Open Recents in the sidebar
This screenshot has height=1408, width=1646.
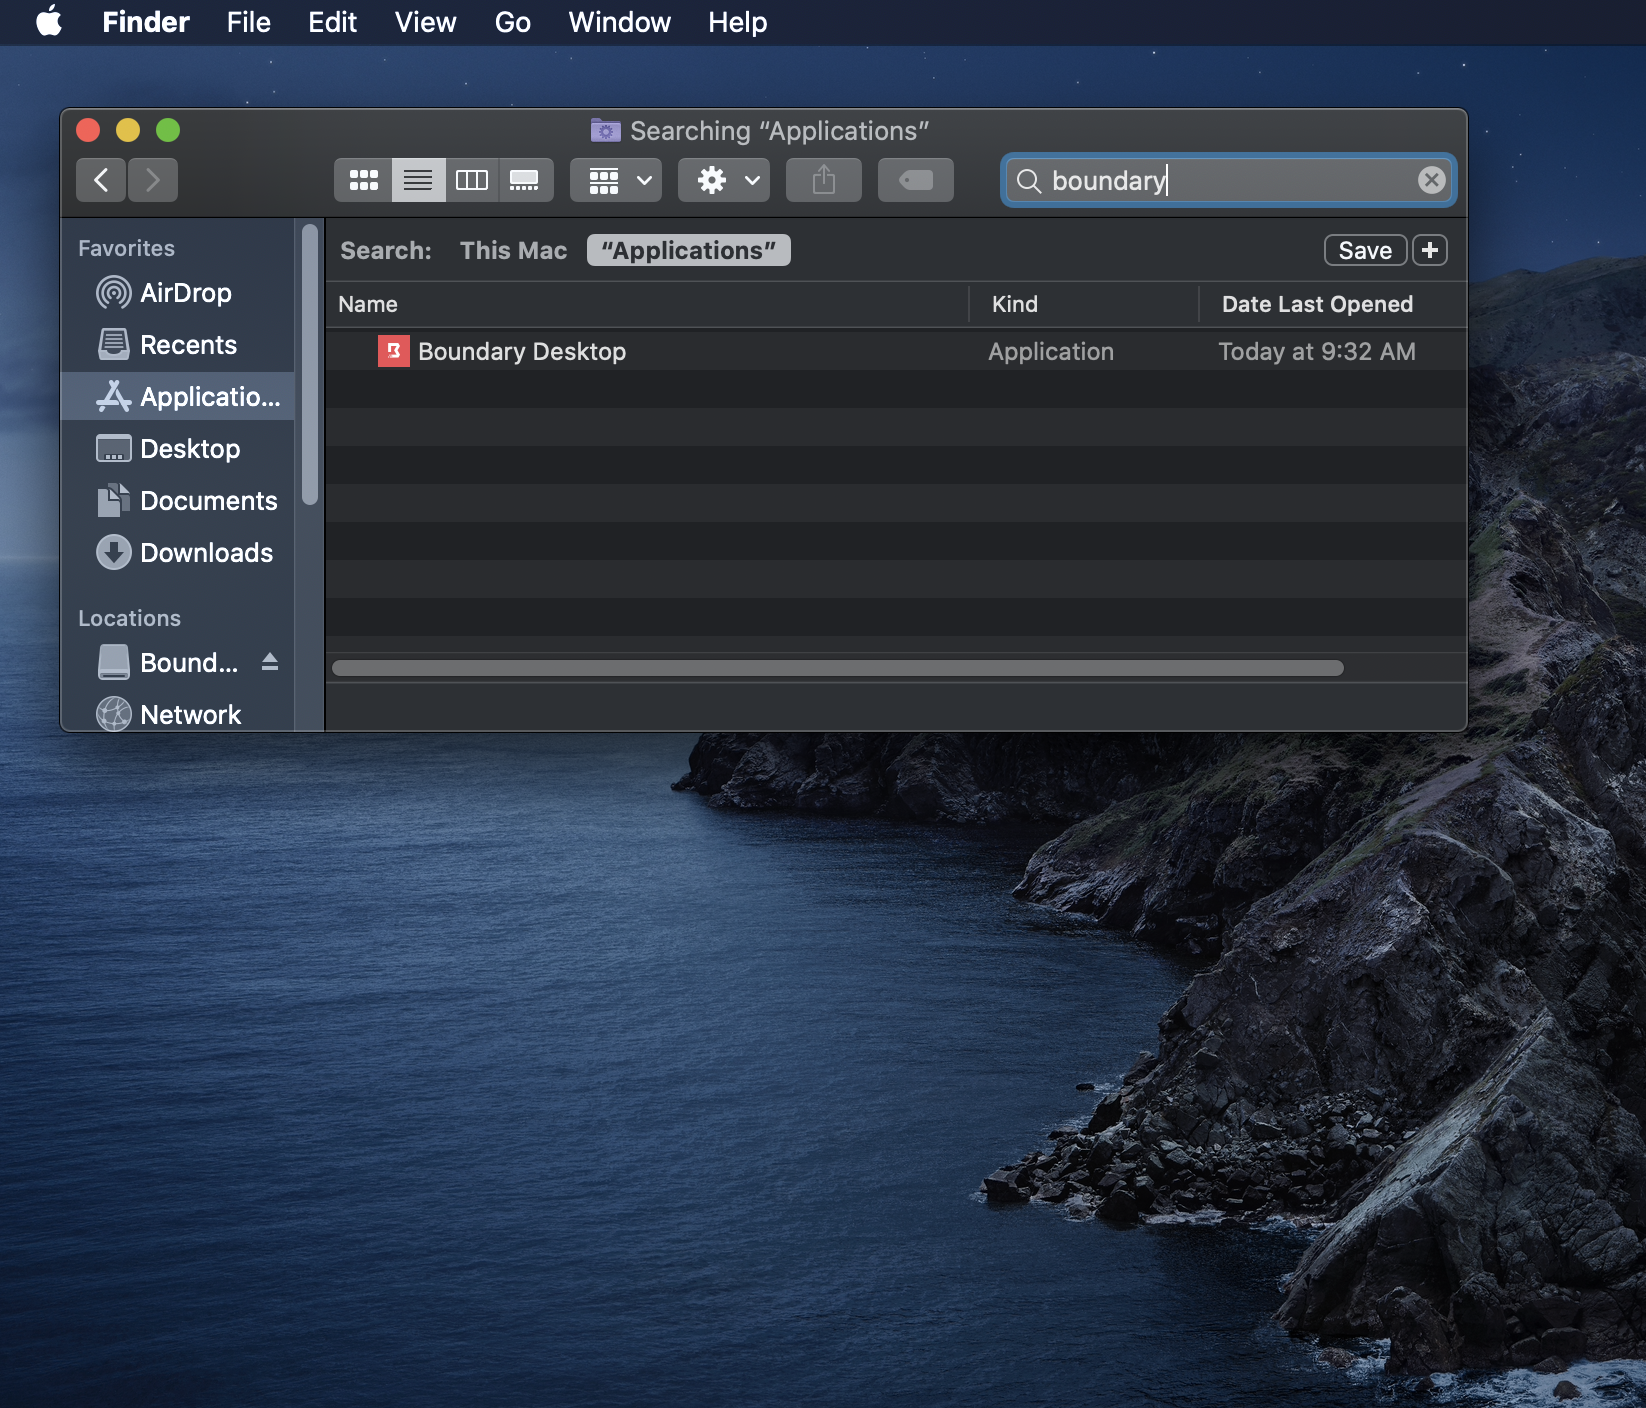[178, 345]
